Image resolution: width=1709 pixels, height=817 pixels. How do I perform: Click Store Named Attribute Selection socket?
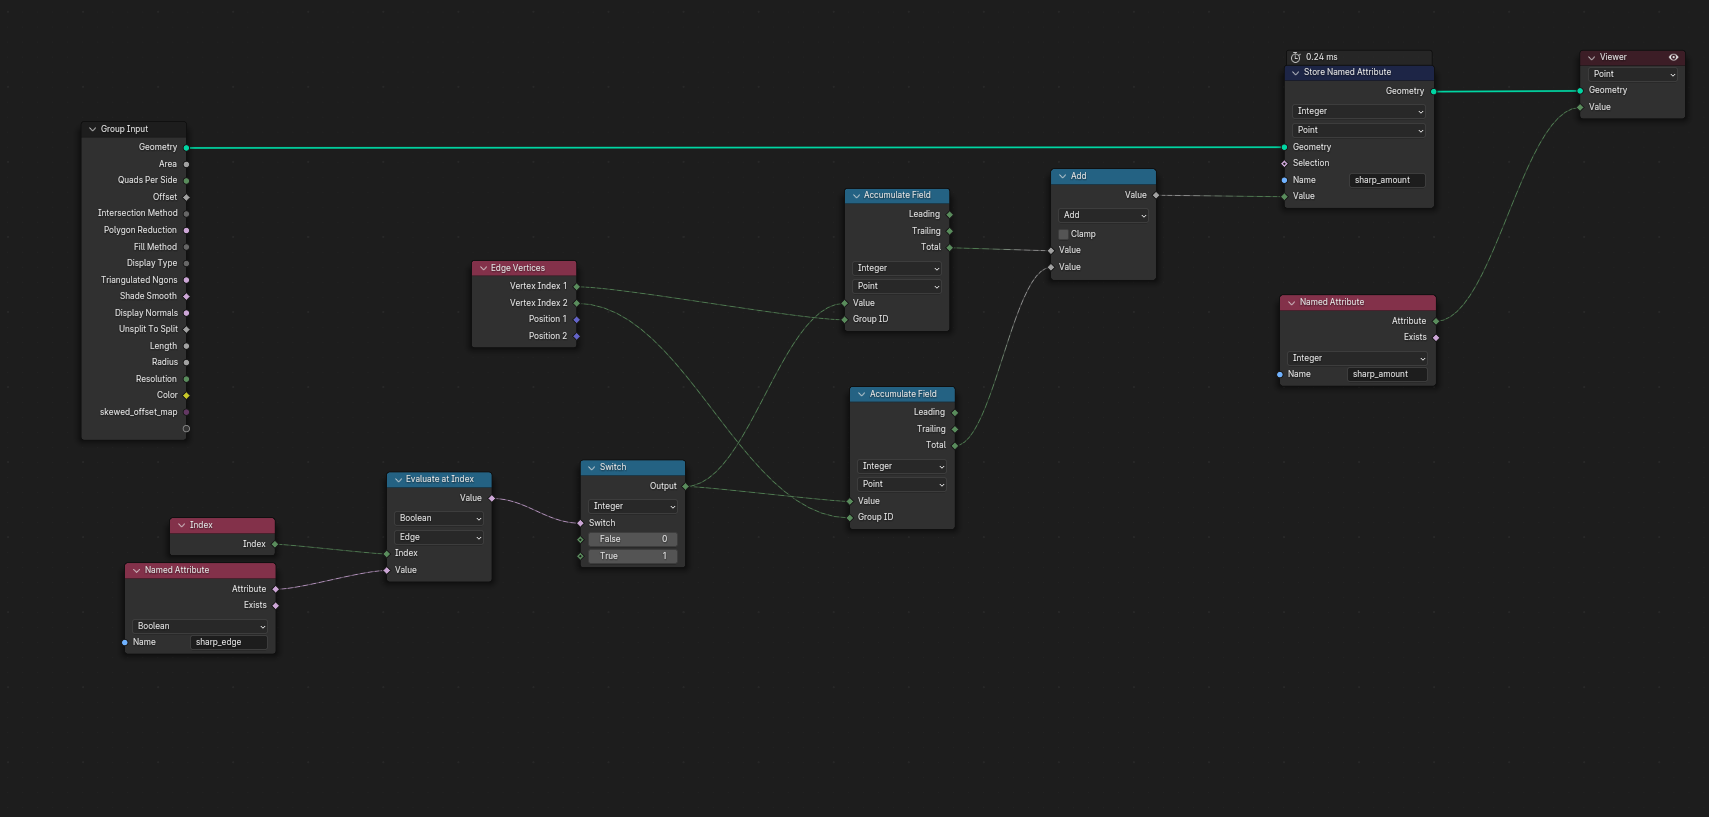(1285, 163)
